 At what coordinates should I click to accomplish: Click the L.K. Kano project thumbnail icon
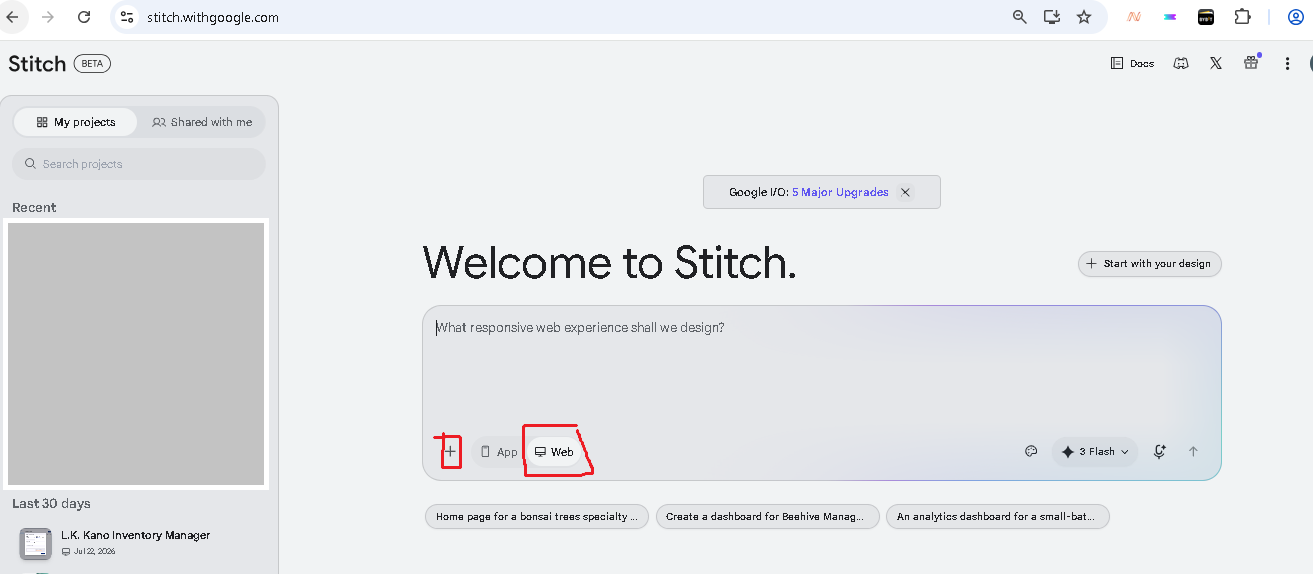[35, 543]
